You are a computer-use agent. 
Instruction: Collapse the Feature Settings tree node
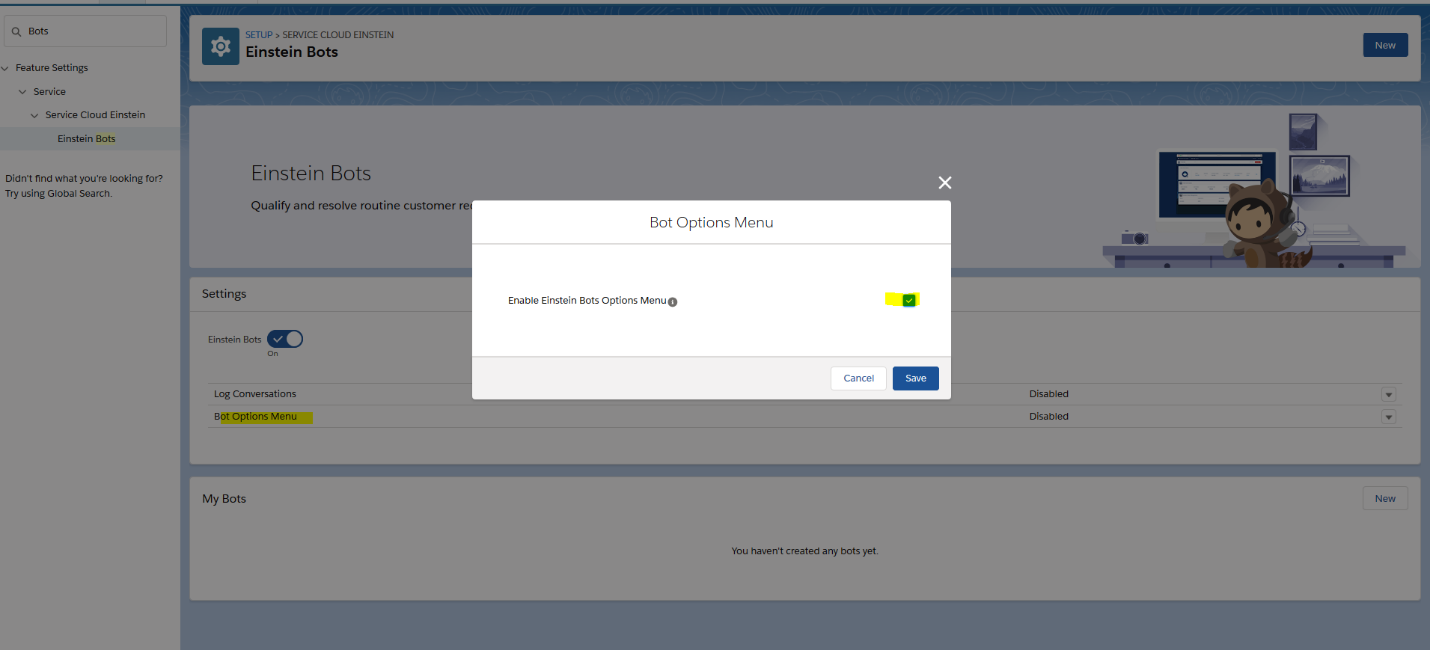6,68
